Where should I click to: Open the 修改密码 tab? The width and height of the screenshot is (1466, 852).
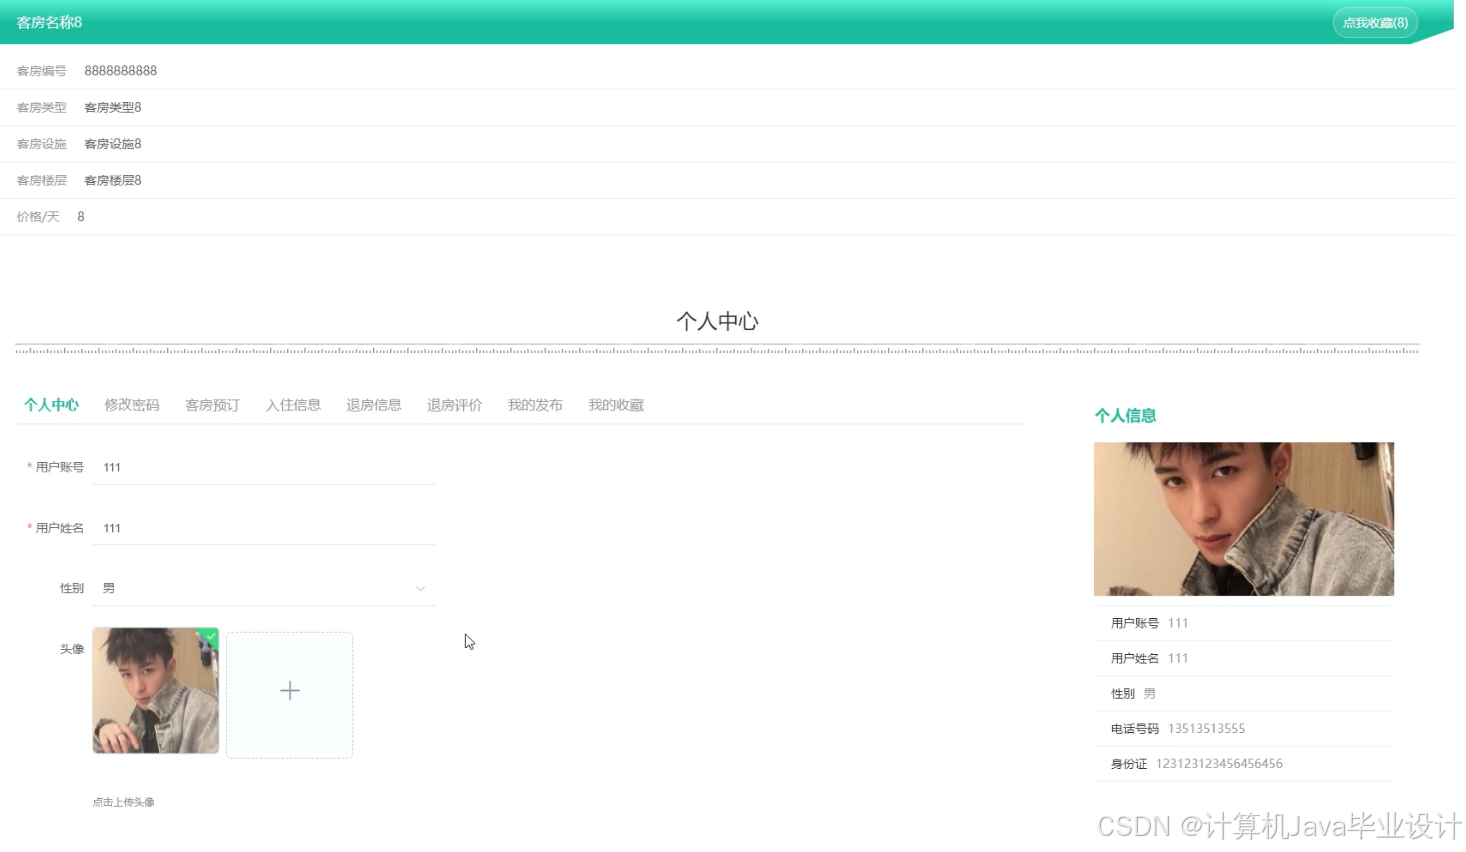click(130, 404)
